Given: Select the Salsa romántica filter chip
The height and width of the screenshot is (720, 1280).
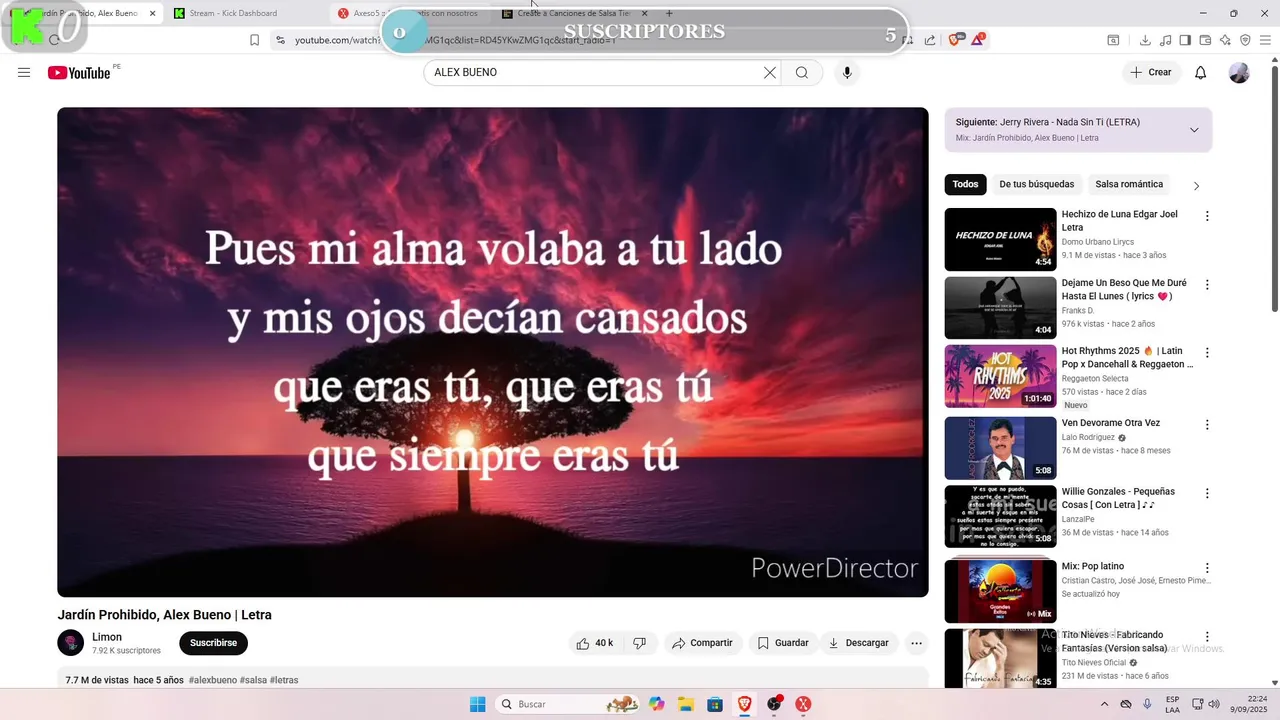Looking at the screenshot, I should (x=1129, y=184).
